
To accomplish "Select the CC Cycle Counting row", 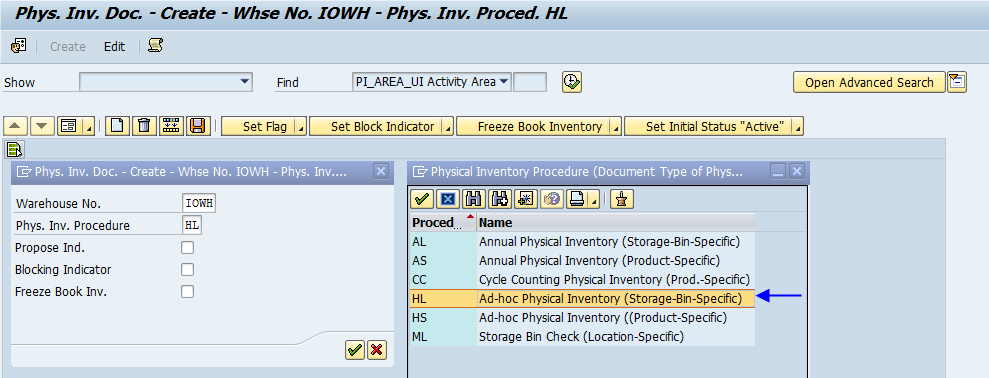I will point(581,280).
